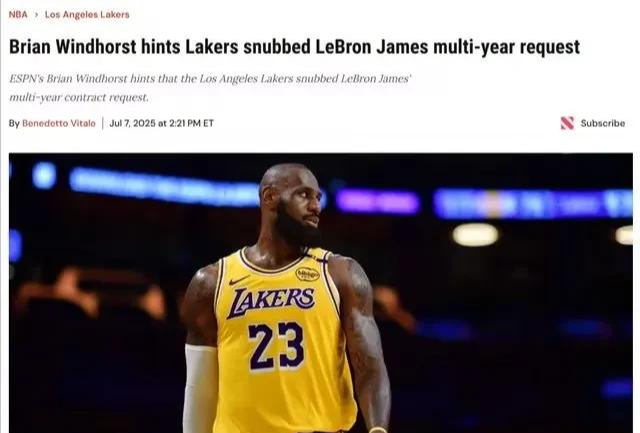Click the Jul 7, 2025 publish timestamp
Viewport: 640px width, 433px height.
162,123
